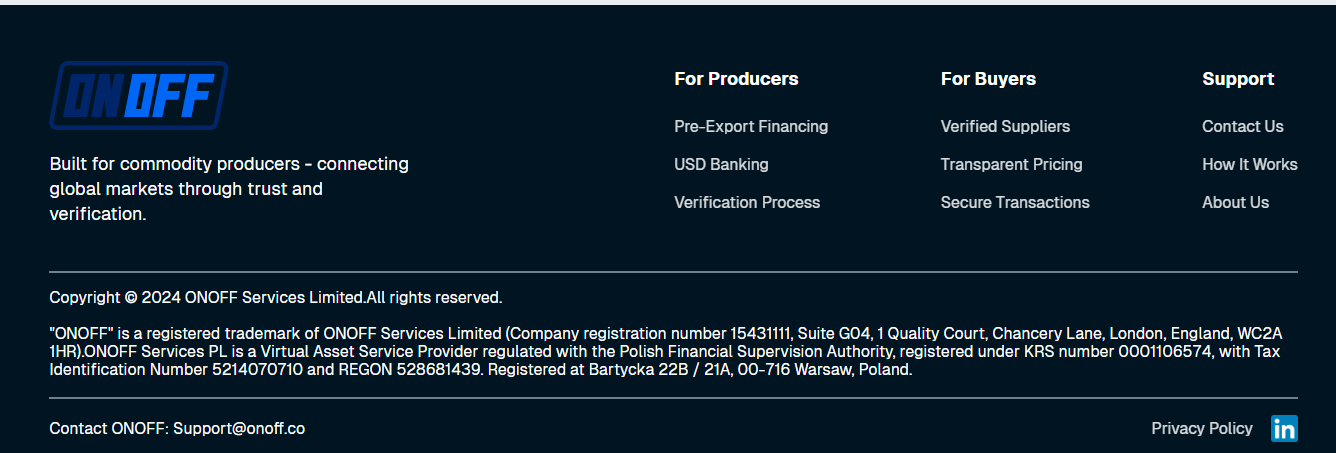Select Verified Suppliers link
Viewport: 1336px width, 453px height.
pyautogui.click(x=1005, y=126)
